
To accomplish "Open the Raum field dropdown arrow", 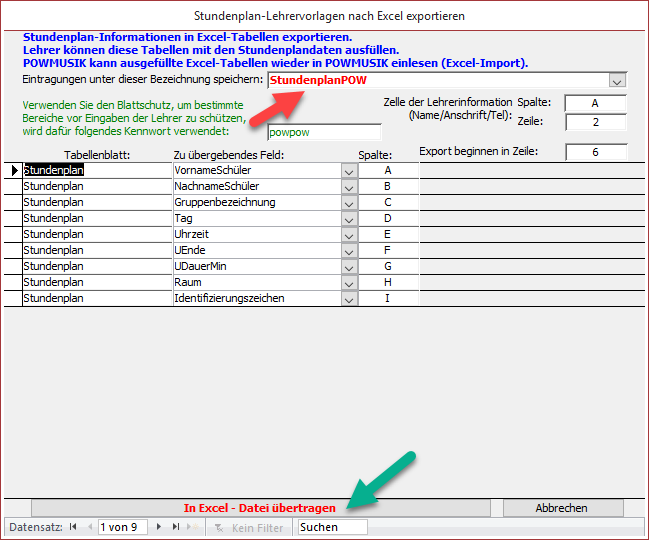I will tap(348, 283).
